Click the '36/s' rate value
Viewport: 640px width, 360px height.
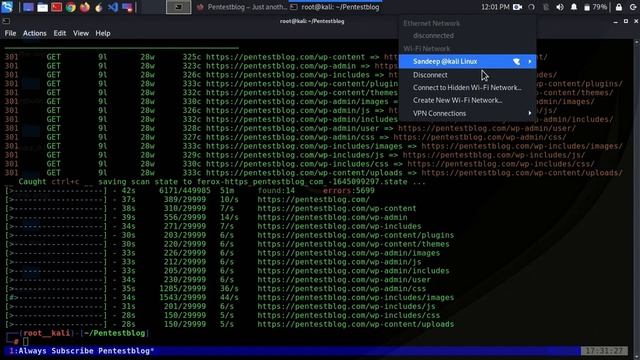tap(229, 289)
